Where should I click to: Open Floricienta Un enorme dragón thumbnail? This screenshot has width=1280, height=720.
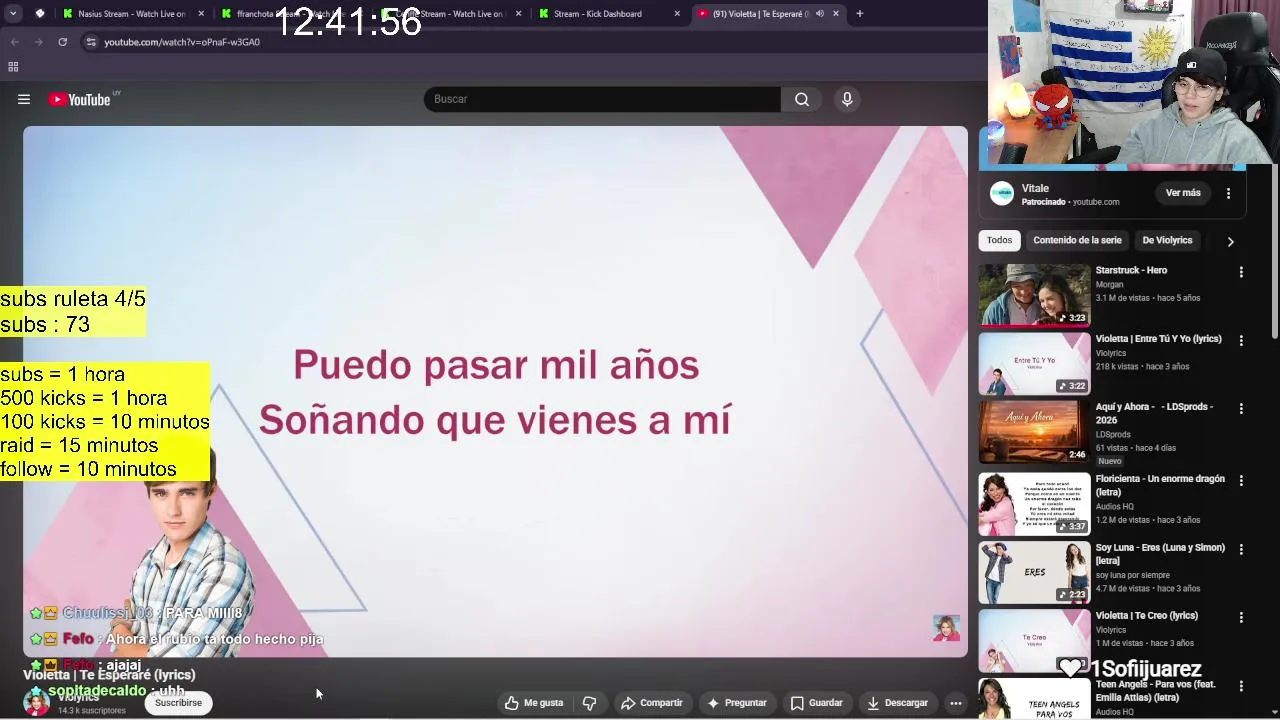point(1034,504)
